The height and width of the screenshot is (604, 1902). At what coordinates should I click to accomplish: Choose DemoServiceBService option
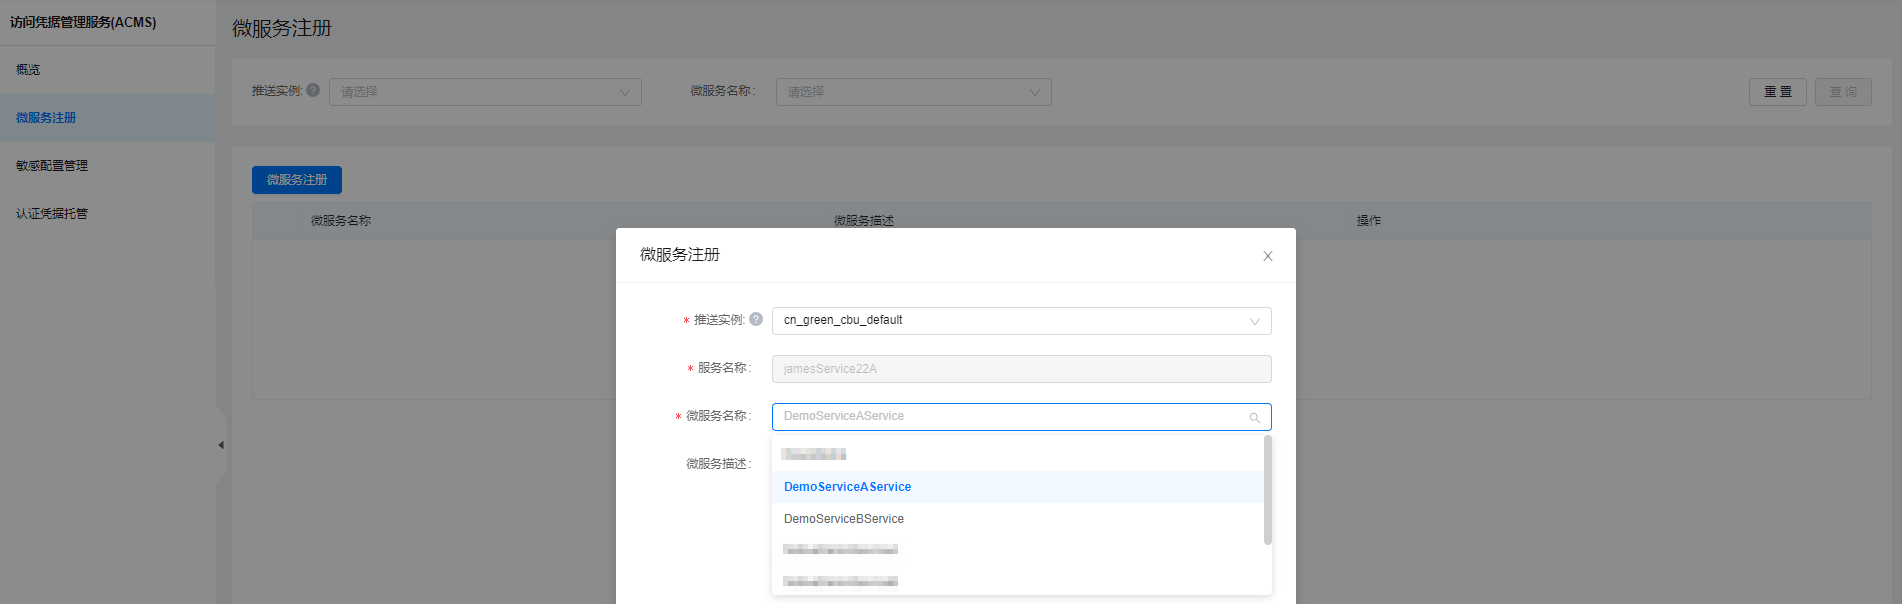[844, 519]
